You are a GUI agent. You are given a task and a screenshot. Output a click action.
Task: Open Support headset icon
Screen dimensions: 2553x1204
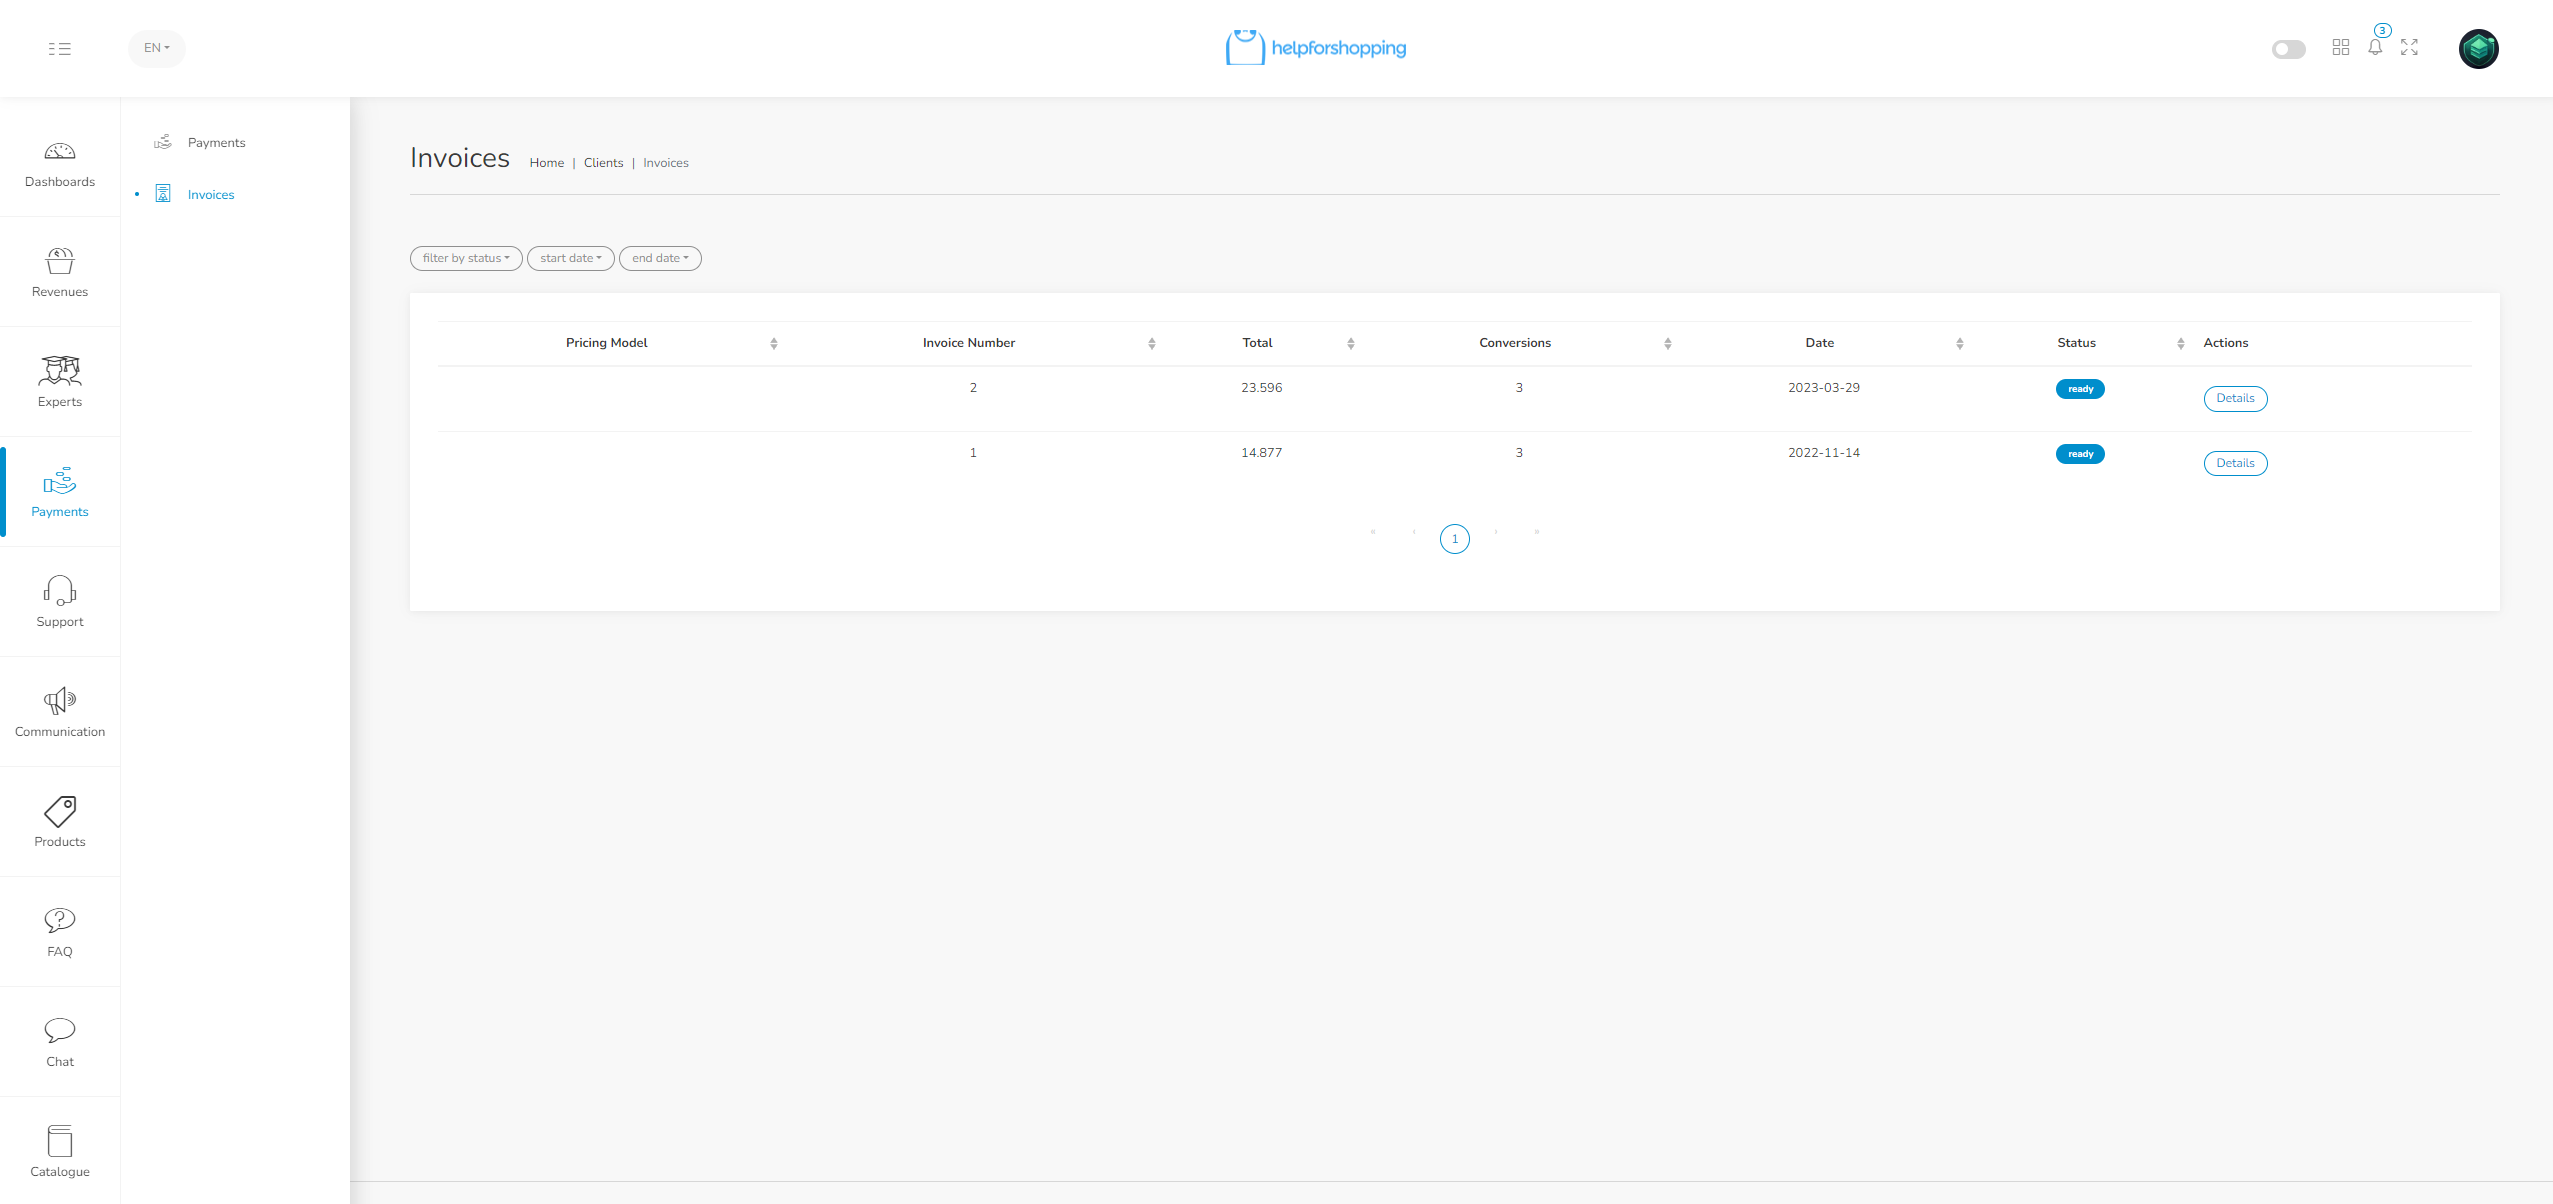tap(60, 591)
